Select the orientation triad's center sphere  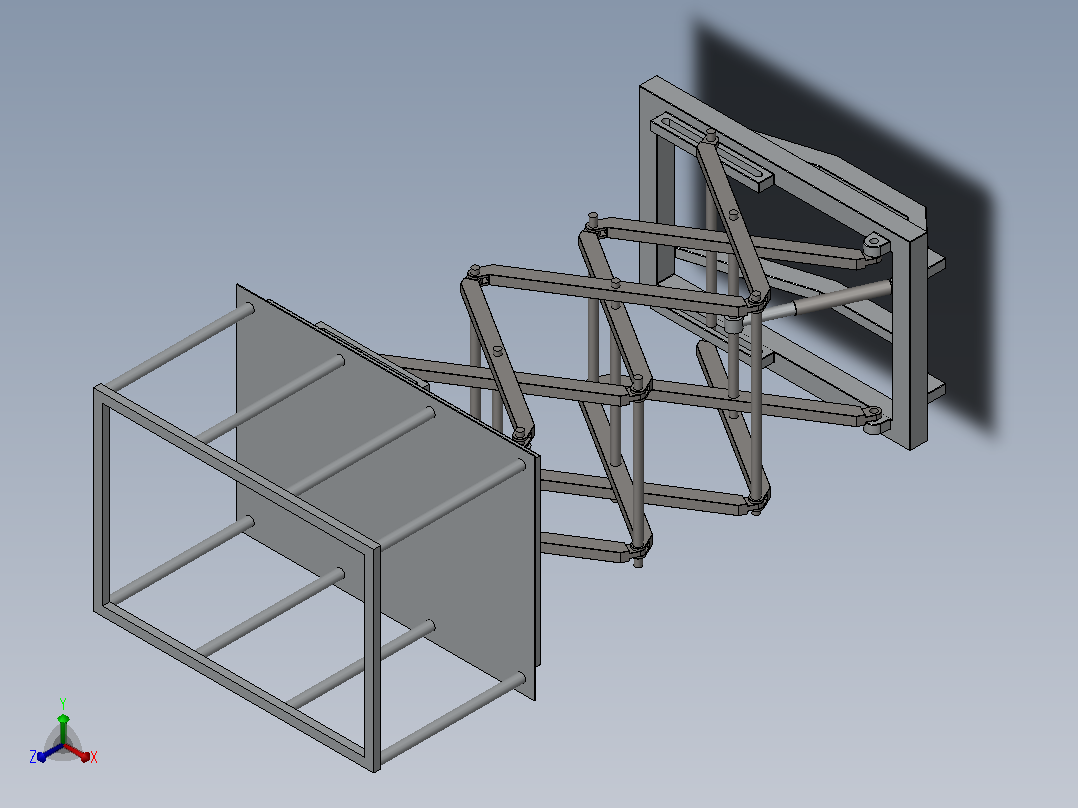pos(63,745)
